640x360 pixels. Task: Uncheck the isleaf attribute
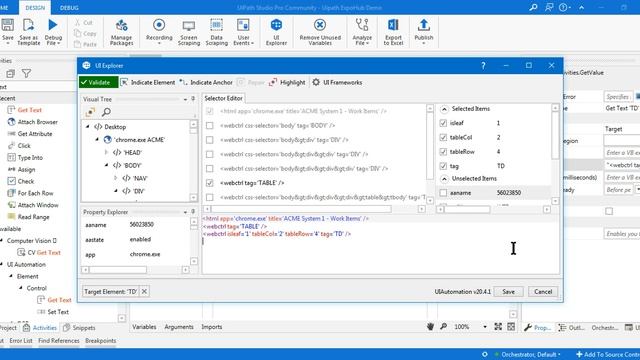point(443,123)
